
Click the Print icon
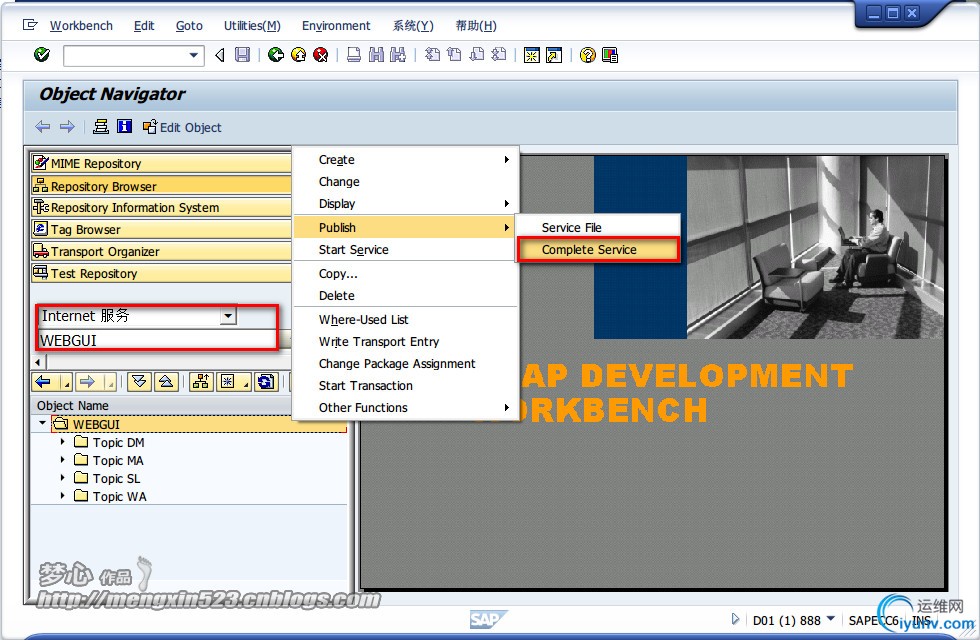coord(354,55)
